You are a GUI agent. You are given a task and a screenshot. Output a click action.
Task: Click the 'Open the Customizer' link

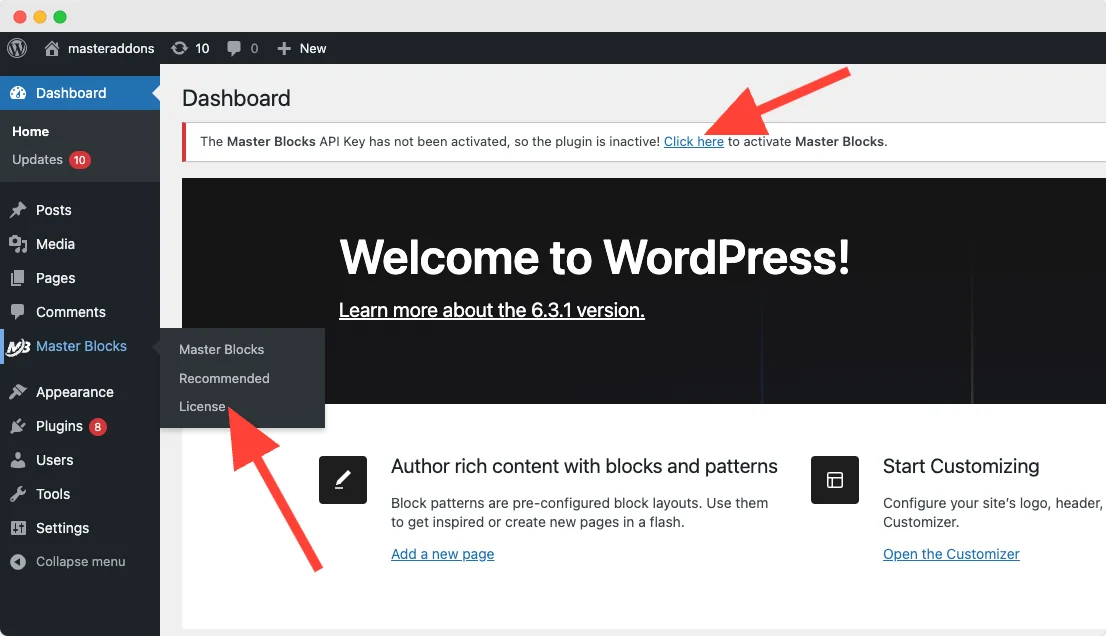click(951, 554)
